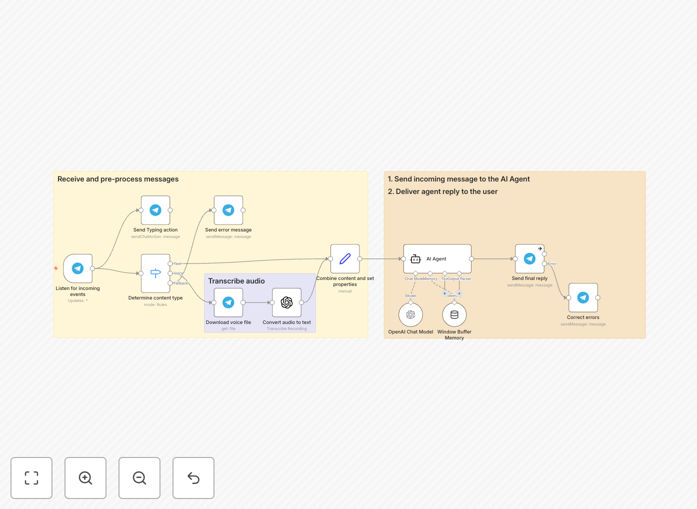Zoom out of the workflow canvas
697x509 pixels.
139,478
